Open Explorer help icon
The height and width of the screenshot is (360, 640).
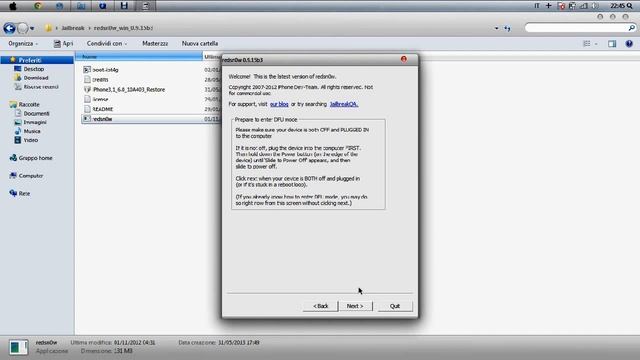pyautogui.click(x=629, y=44)
